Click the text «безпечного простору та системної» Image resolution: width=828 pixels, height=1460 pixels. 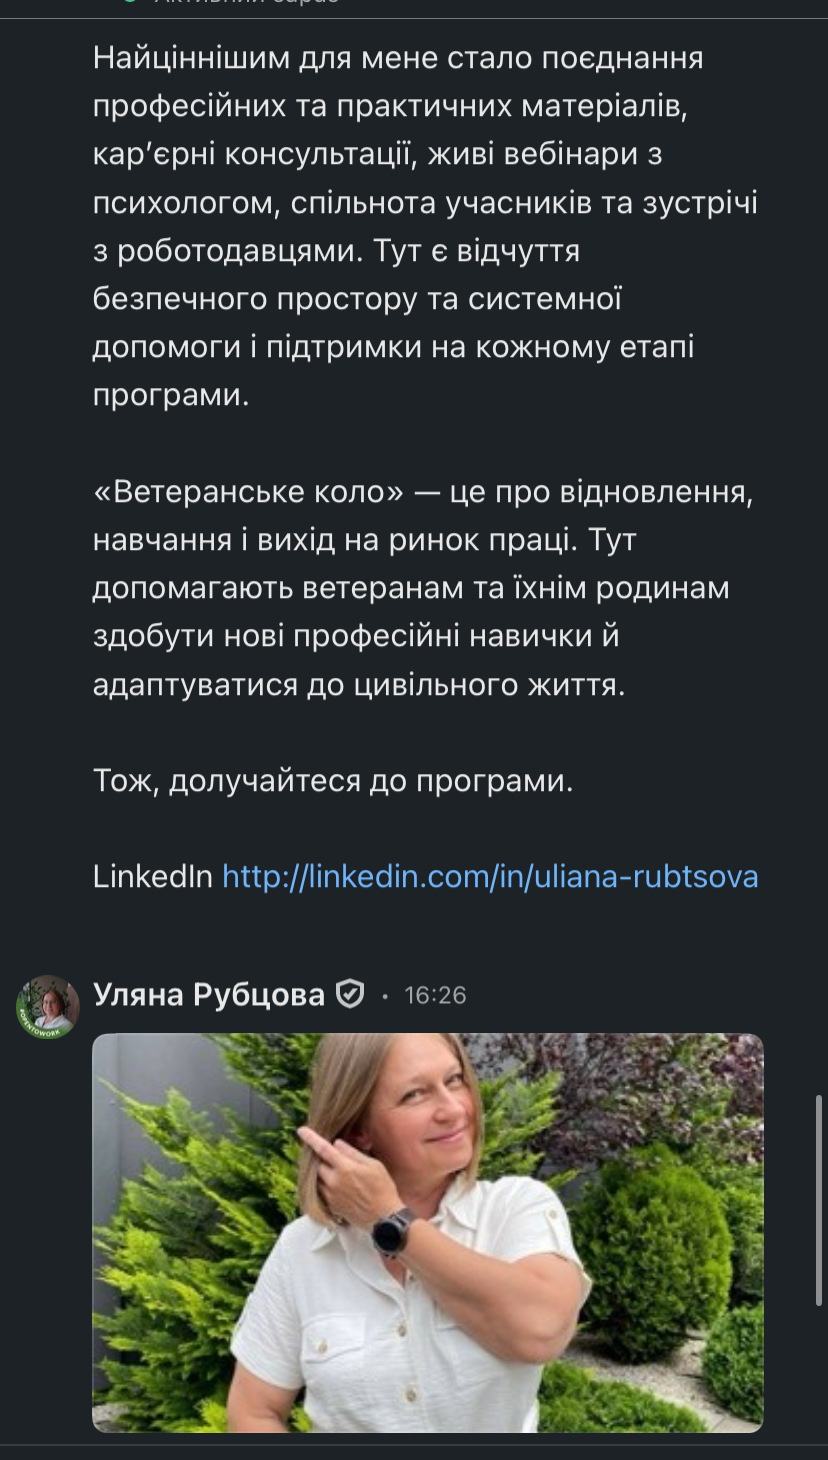pyautogui.click(x=358, y=299)
